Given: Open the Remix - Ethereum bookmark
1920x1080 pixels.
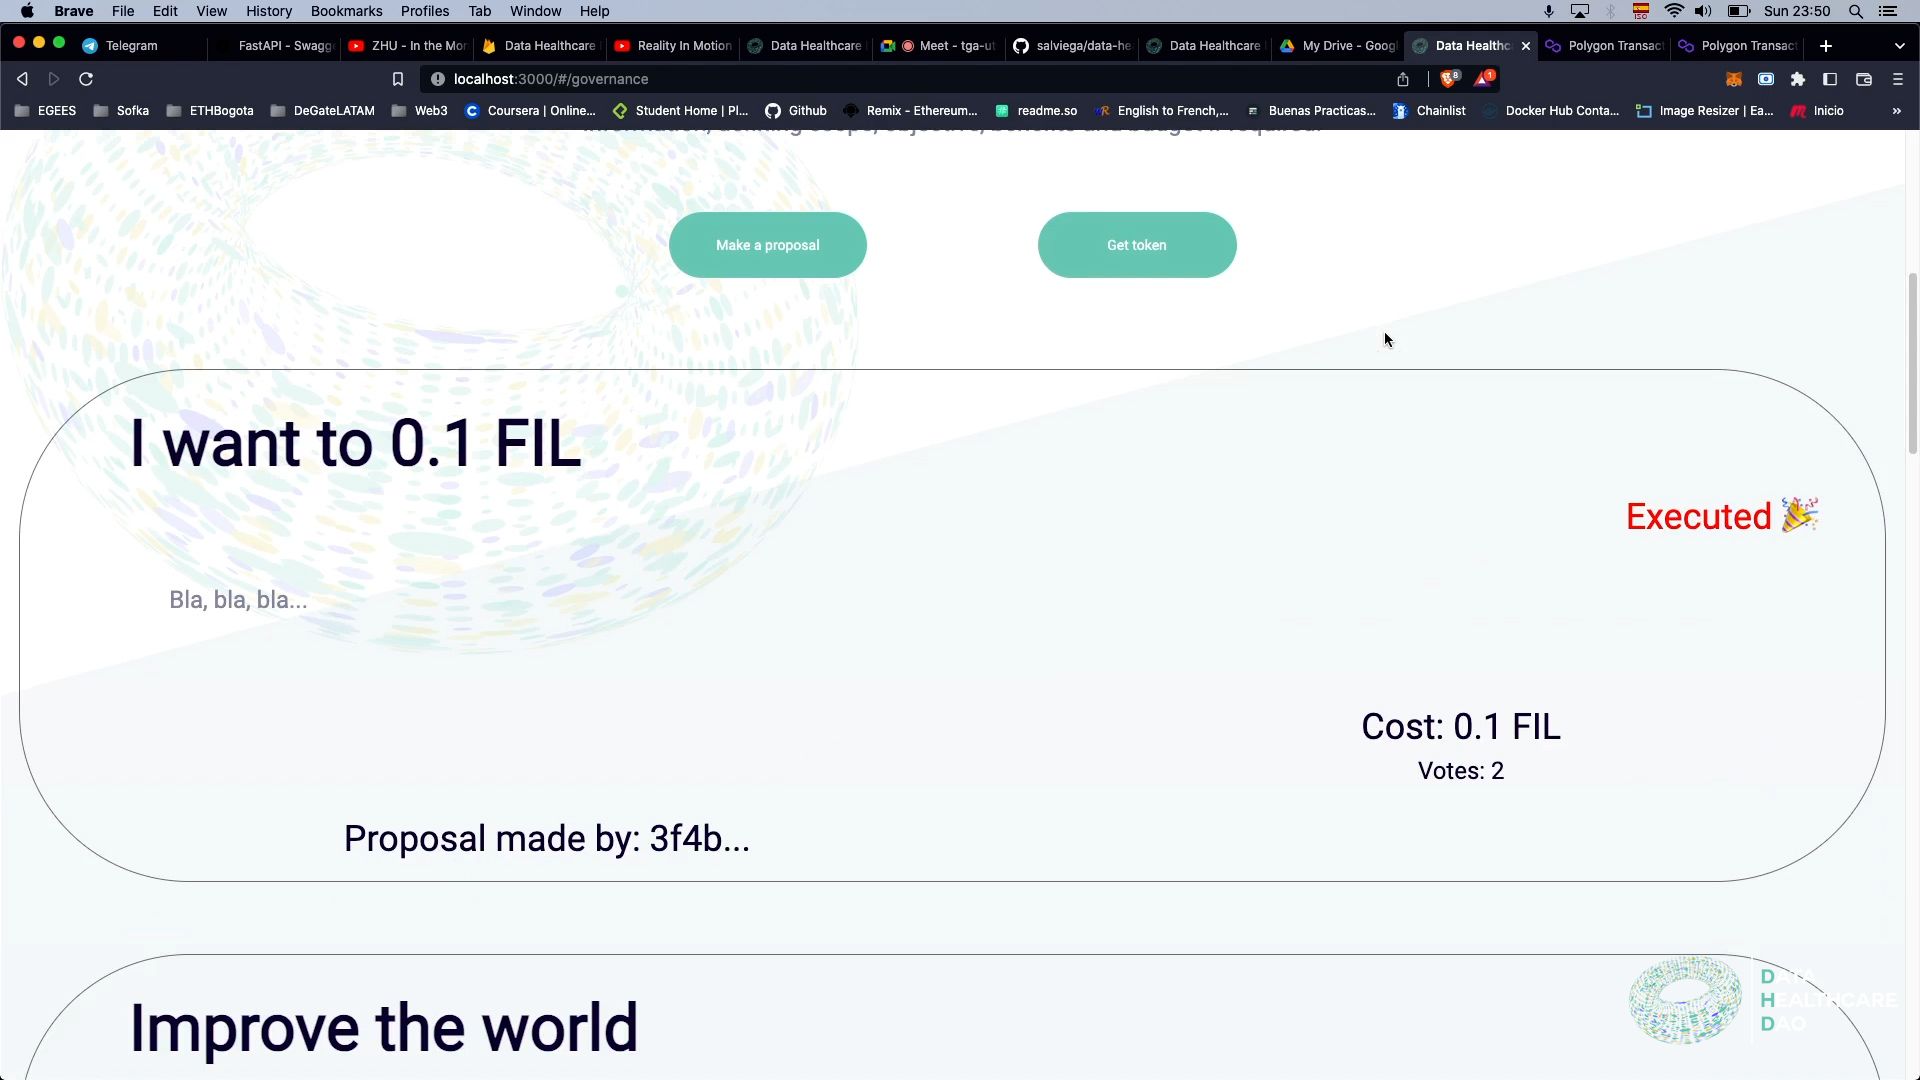Looking at the screenshot, I should 910,111.
